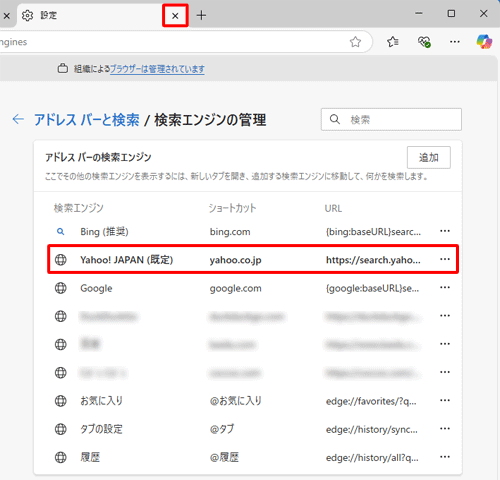
Task: Click the @タブ shortcut text
Action: [x=222, y=429]
